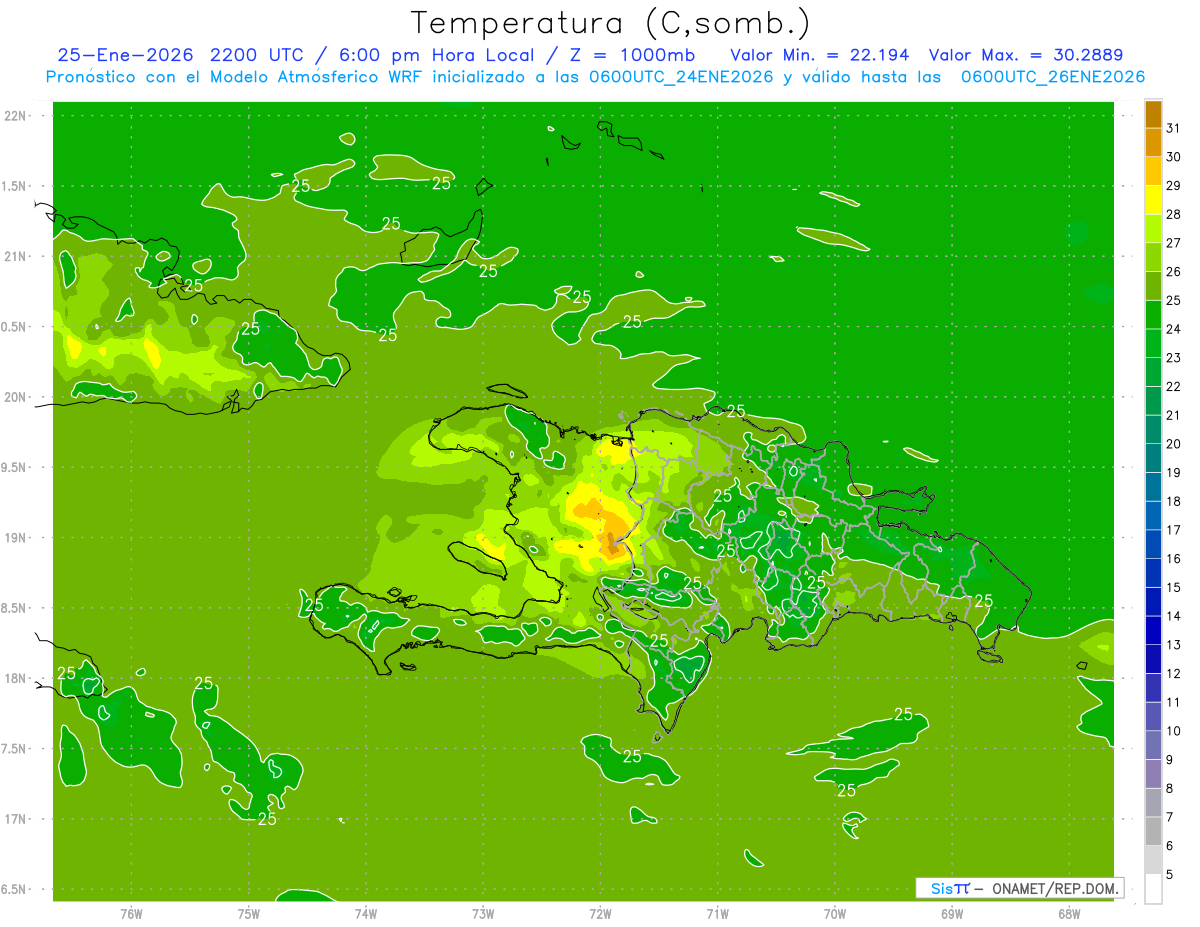
Task: Click the legend value 5
Action: click(1170, 874)
